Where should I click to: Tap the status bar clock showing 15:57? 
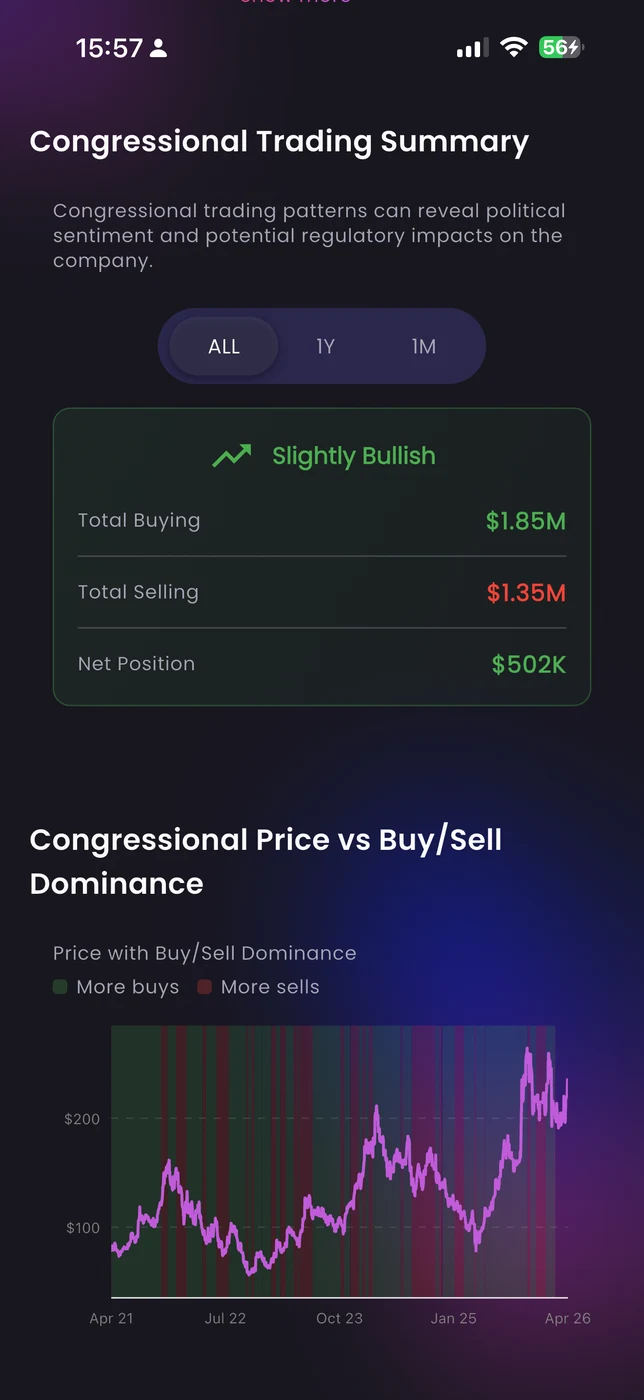click(109, 48)
